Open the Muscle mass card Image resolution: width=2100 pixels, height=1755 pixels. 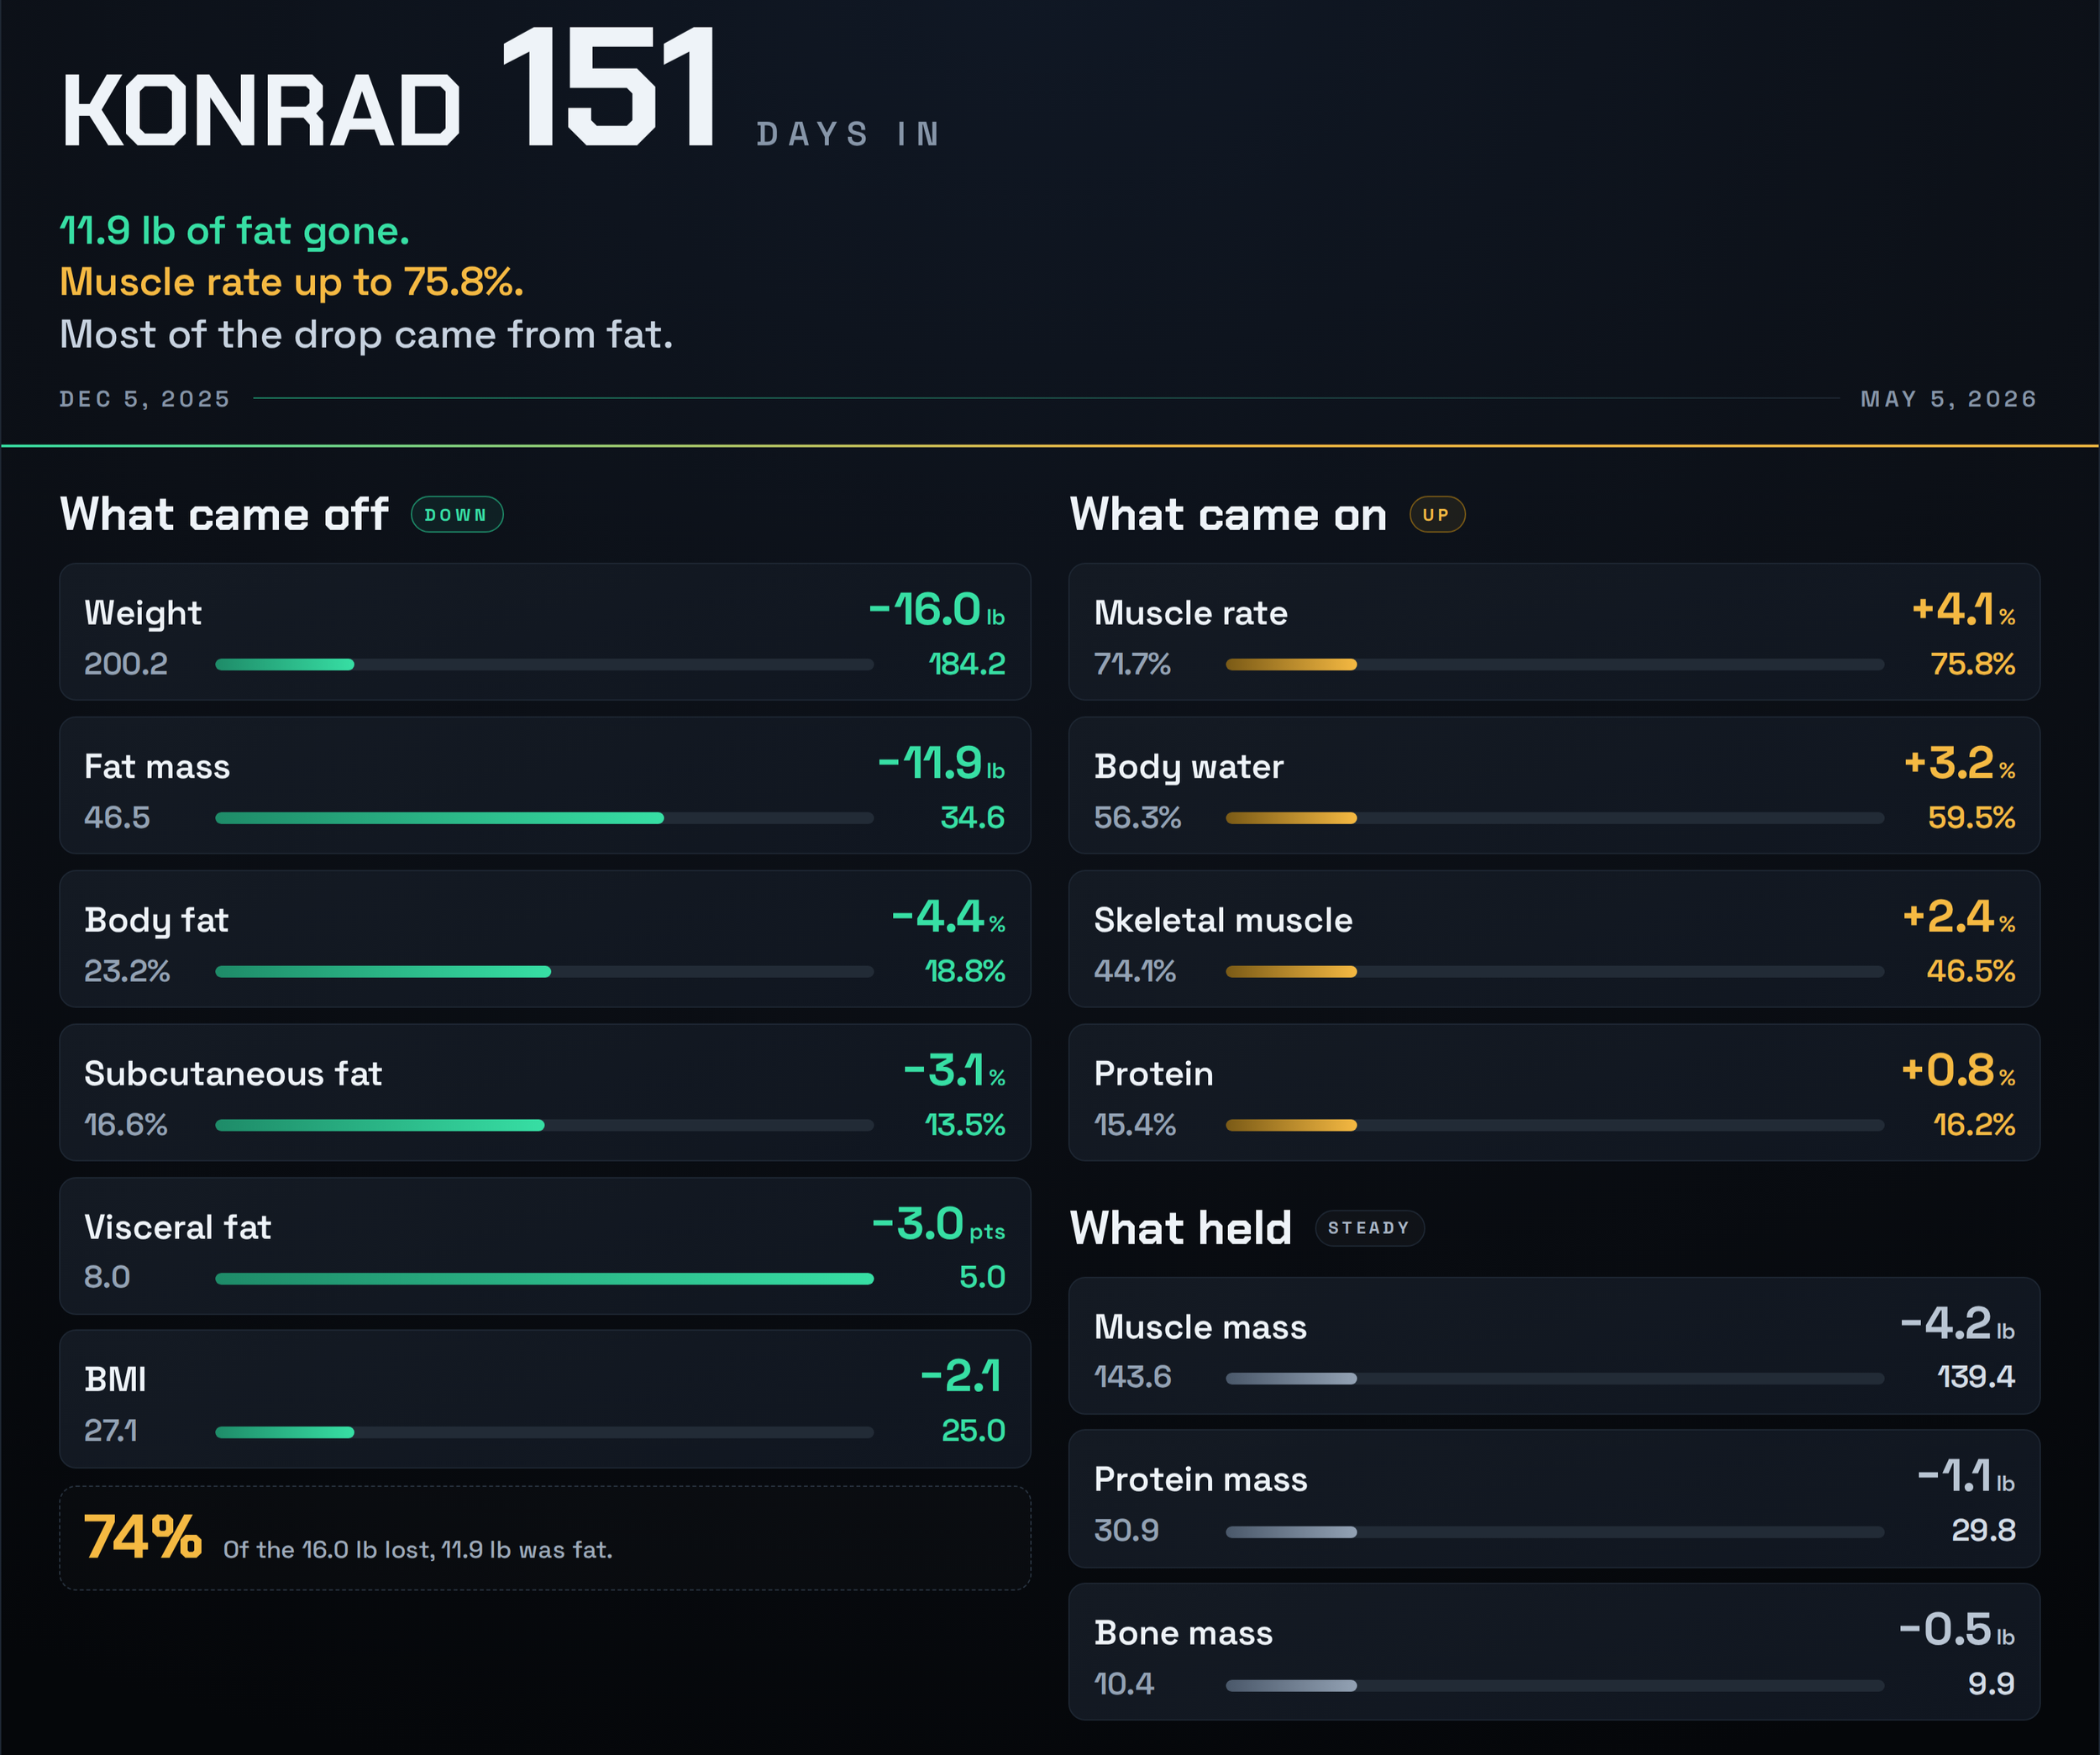pyautogui.click(x=1554, y=1346)
